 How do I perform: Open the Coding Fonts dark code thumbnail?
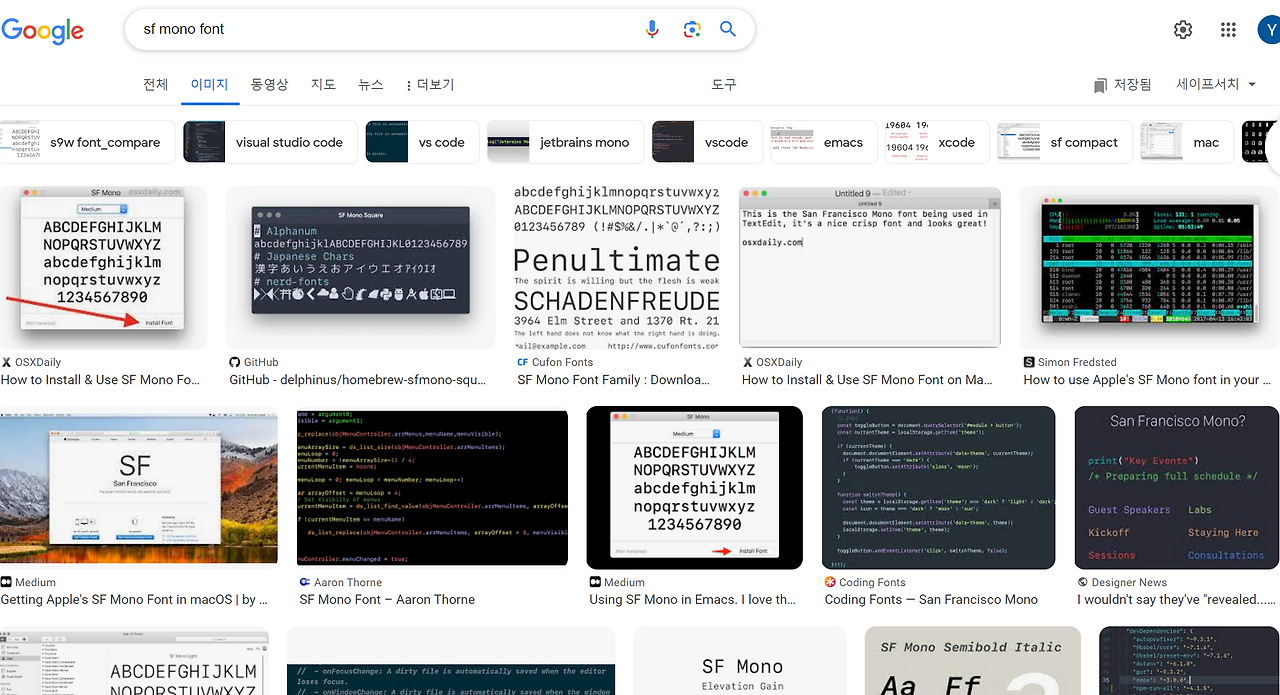[938, 488]
